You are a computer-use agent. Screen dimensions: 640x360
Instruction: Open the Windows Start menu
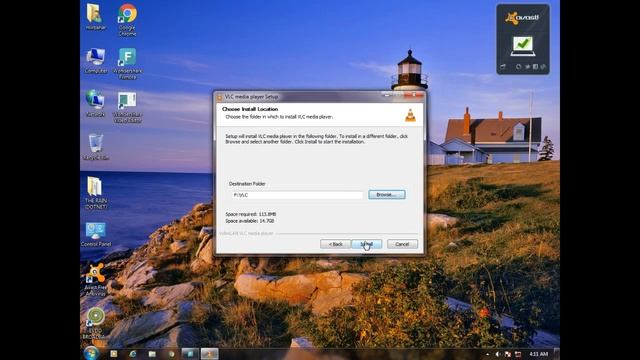point(91,353)
